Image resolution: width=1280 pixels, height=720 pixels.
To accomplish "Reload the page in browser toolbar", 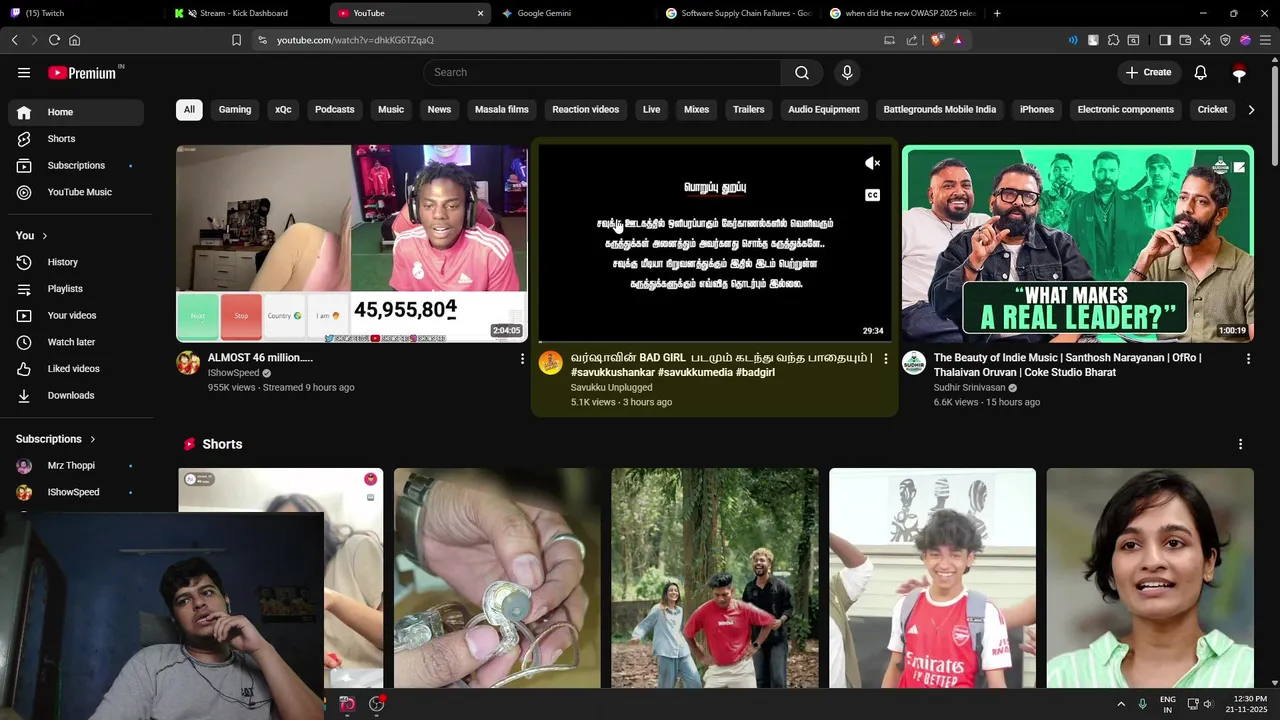I will click(x=54, y=40).
